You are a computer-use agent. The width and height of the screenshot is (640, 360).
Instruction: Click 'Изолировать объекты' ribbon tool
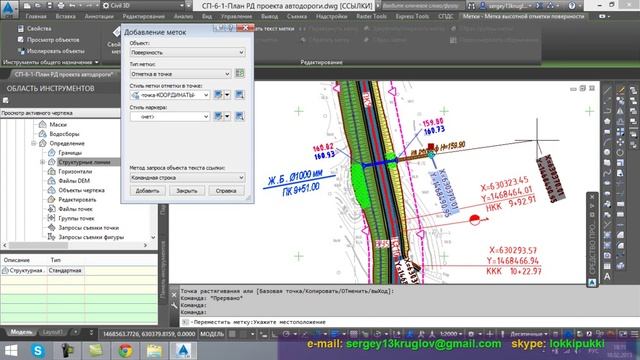[x=51, y=51]
